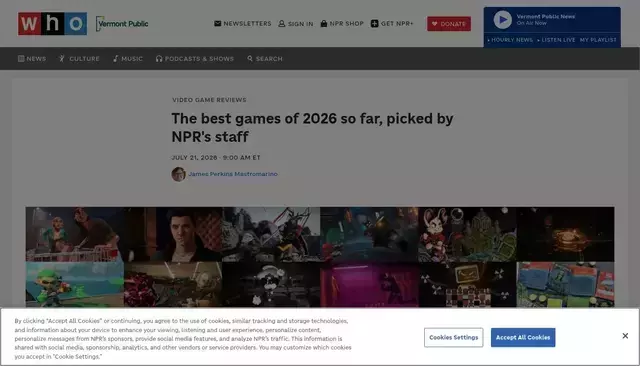640x366 pixels.
Task: Click the Culture section icon
Action: 62,59
